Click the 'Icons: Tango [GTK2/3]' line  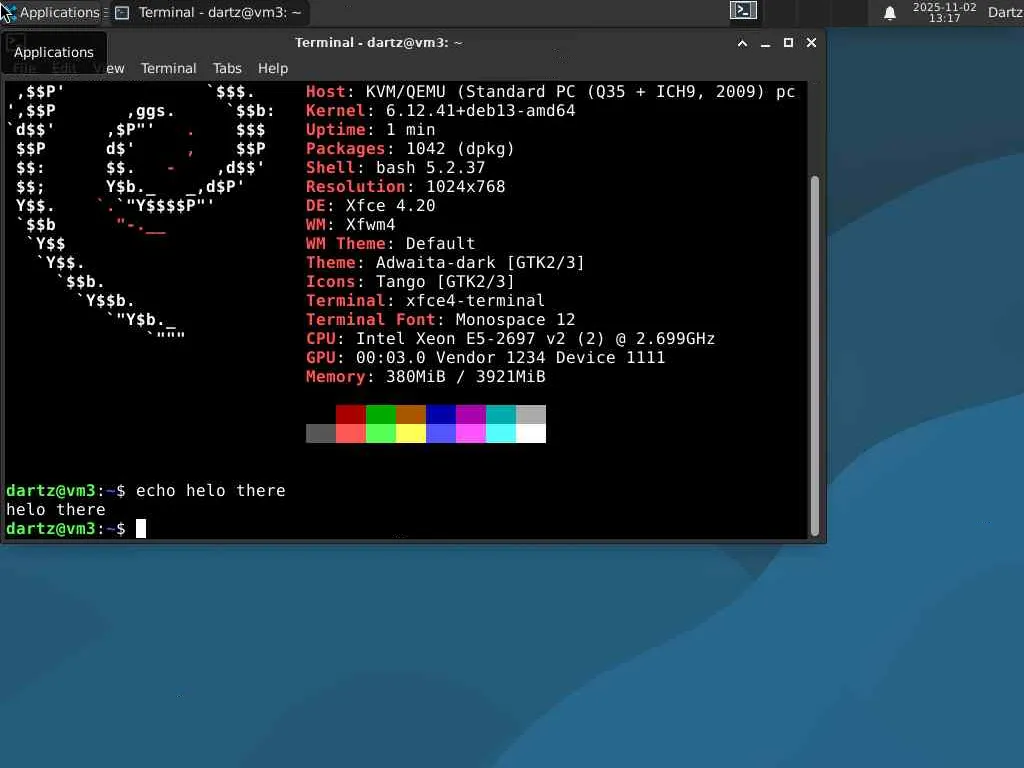410,281
